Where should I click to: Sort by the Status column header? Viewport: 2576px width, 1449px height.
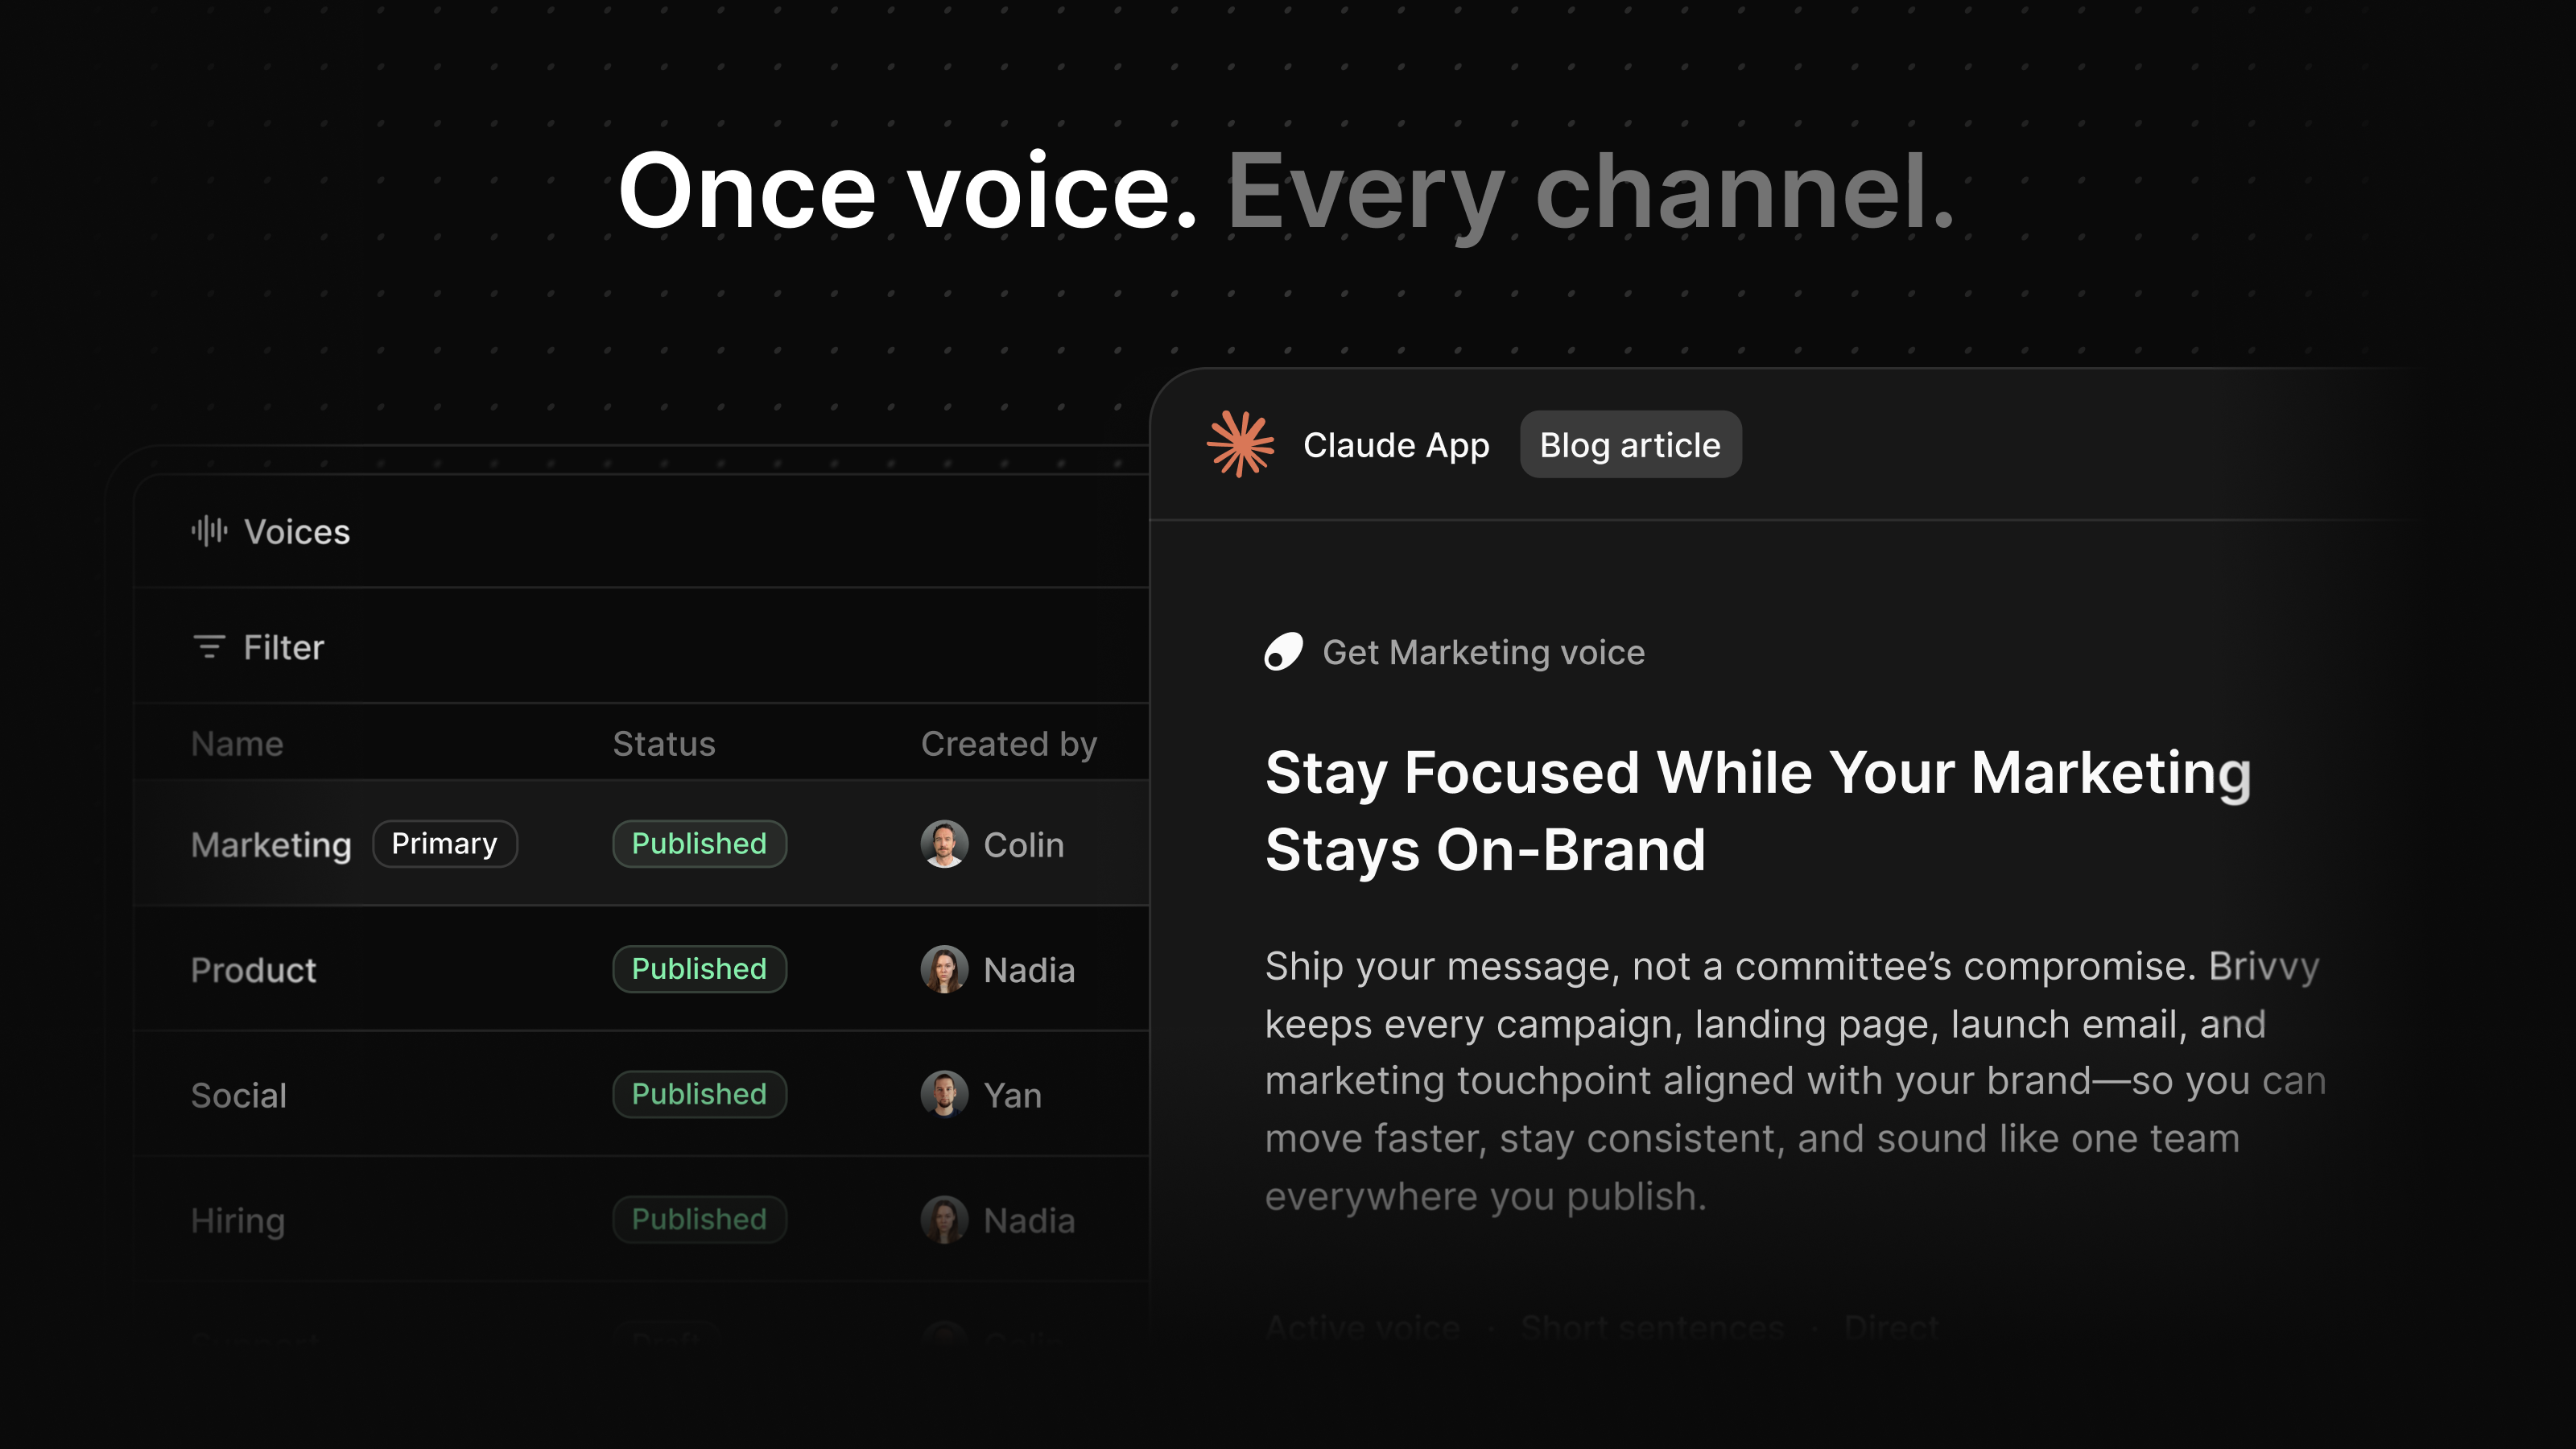pos(663,744)
